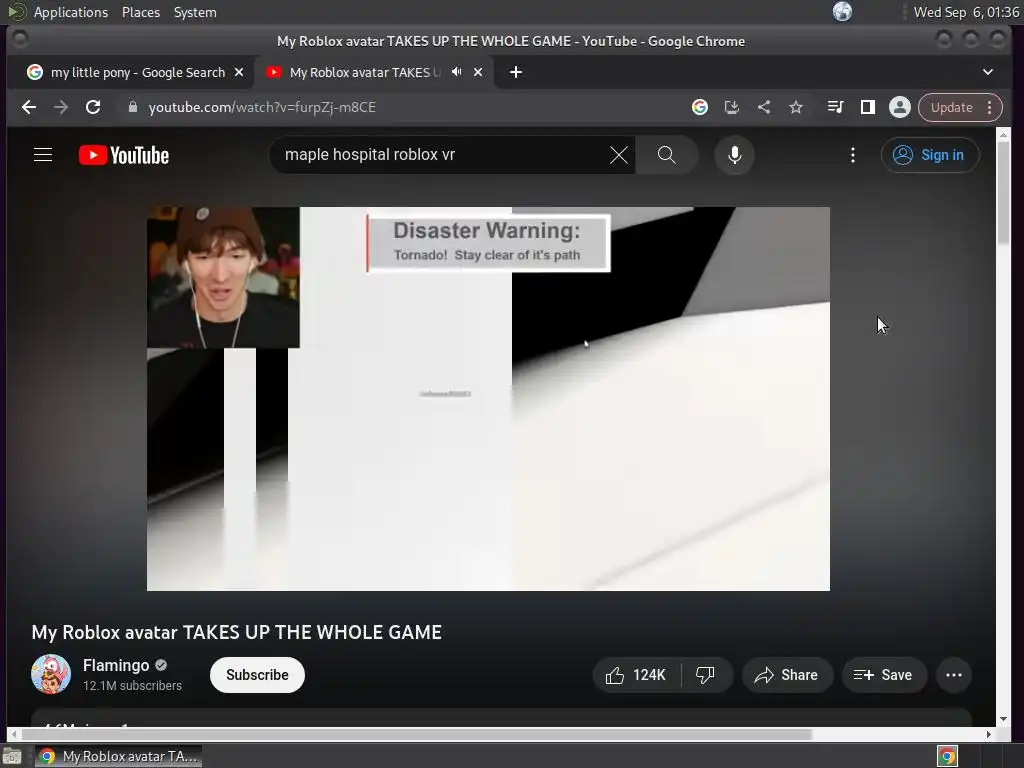Click the horizontal scrollbar at bottom
The image size is (1024, 768).
pyautogui.click(x=416, y=734)
